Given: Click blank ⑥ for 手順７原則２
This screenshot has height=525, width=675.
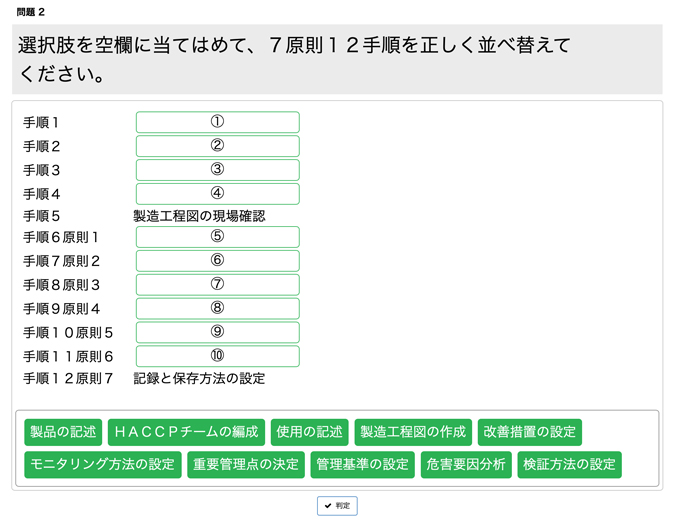Looking at the screenshot, I should 217,261.
